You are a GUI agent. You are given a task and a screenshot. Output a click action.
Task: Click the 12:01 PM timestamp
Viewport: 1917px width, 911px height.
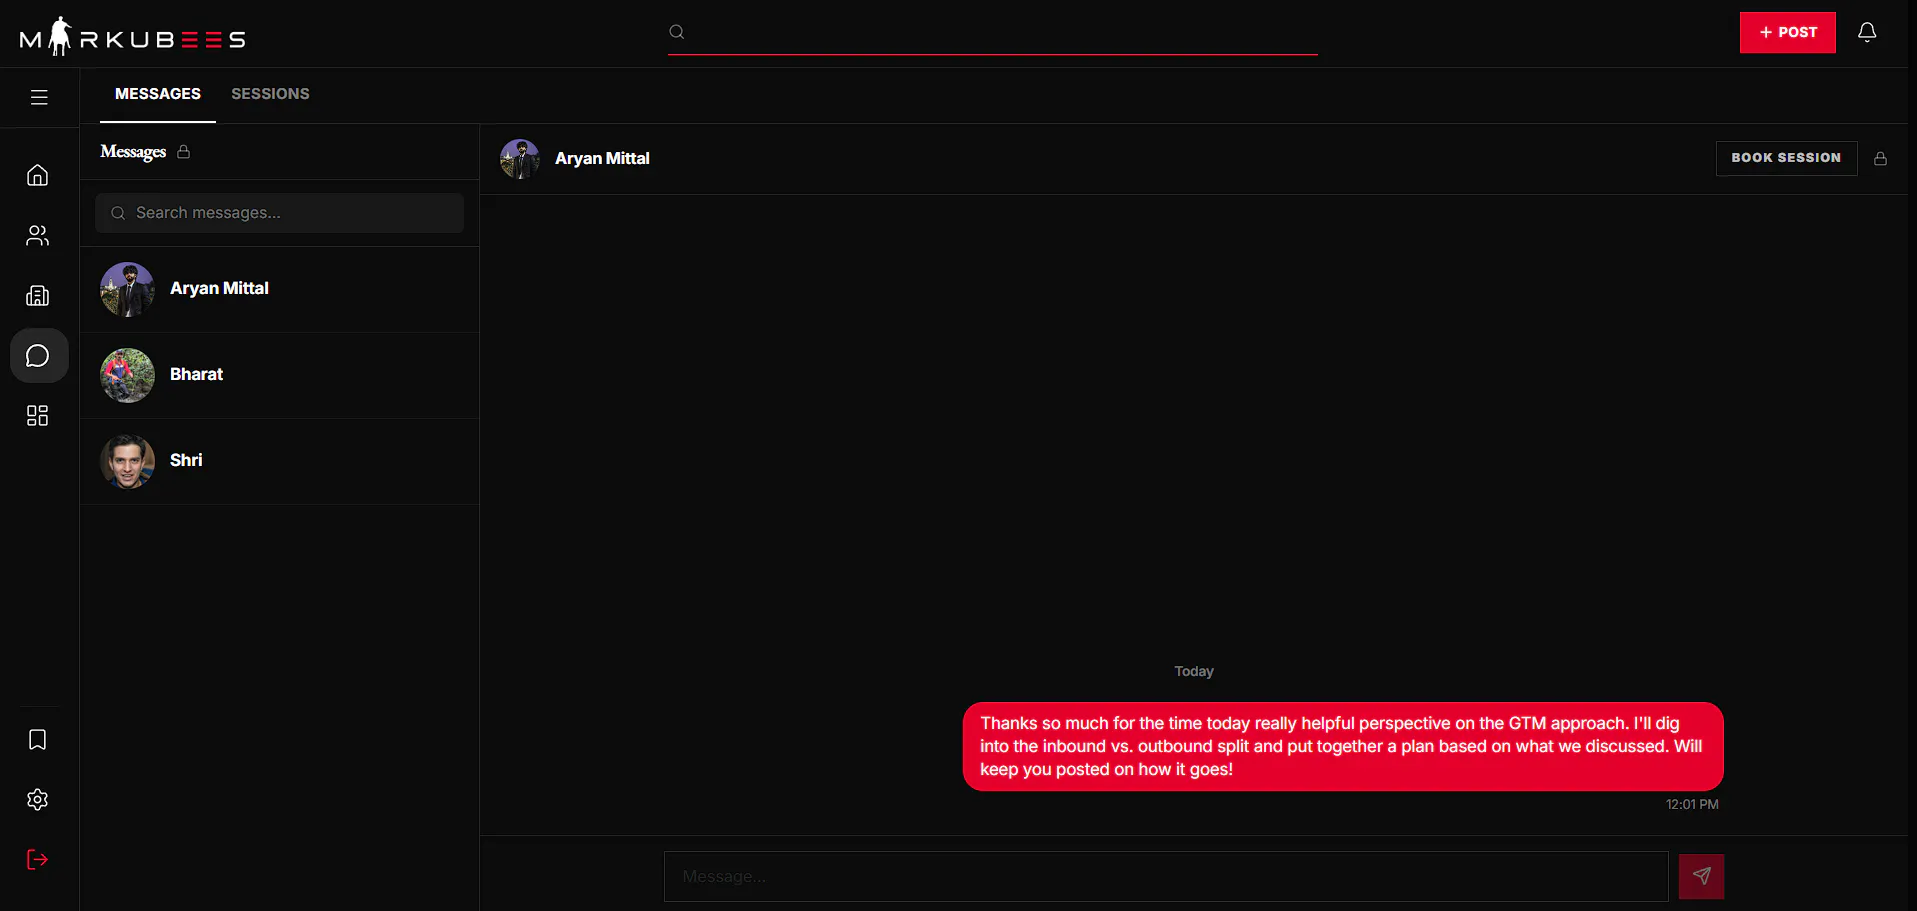[1692, 804]
